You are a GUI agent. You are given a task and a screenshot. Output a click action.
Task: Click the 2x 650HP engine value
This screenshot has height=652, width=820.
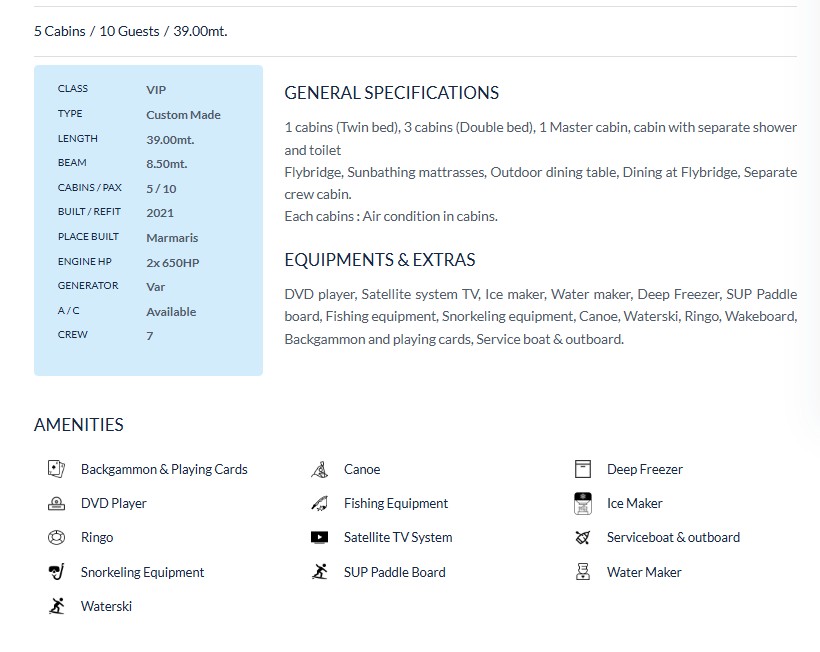[172, 263]
